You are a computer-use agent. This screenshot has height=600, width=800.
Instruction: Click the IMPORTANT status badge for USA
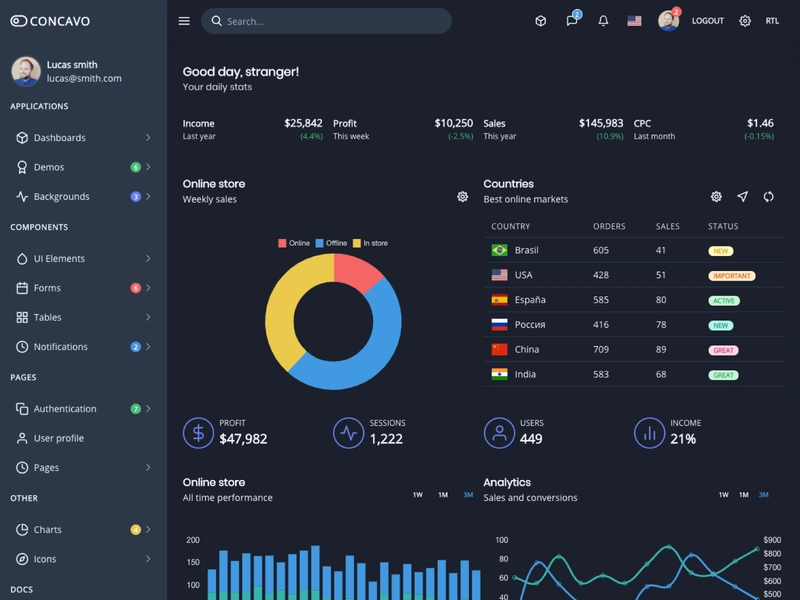point(732,276)
